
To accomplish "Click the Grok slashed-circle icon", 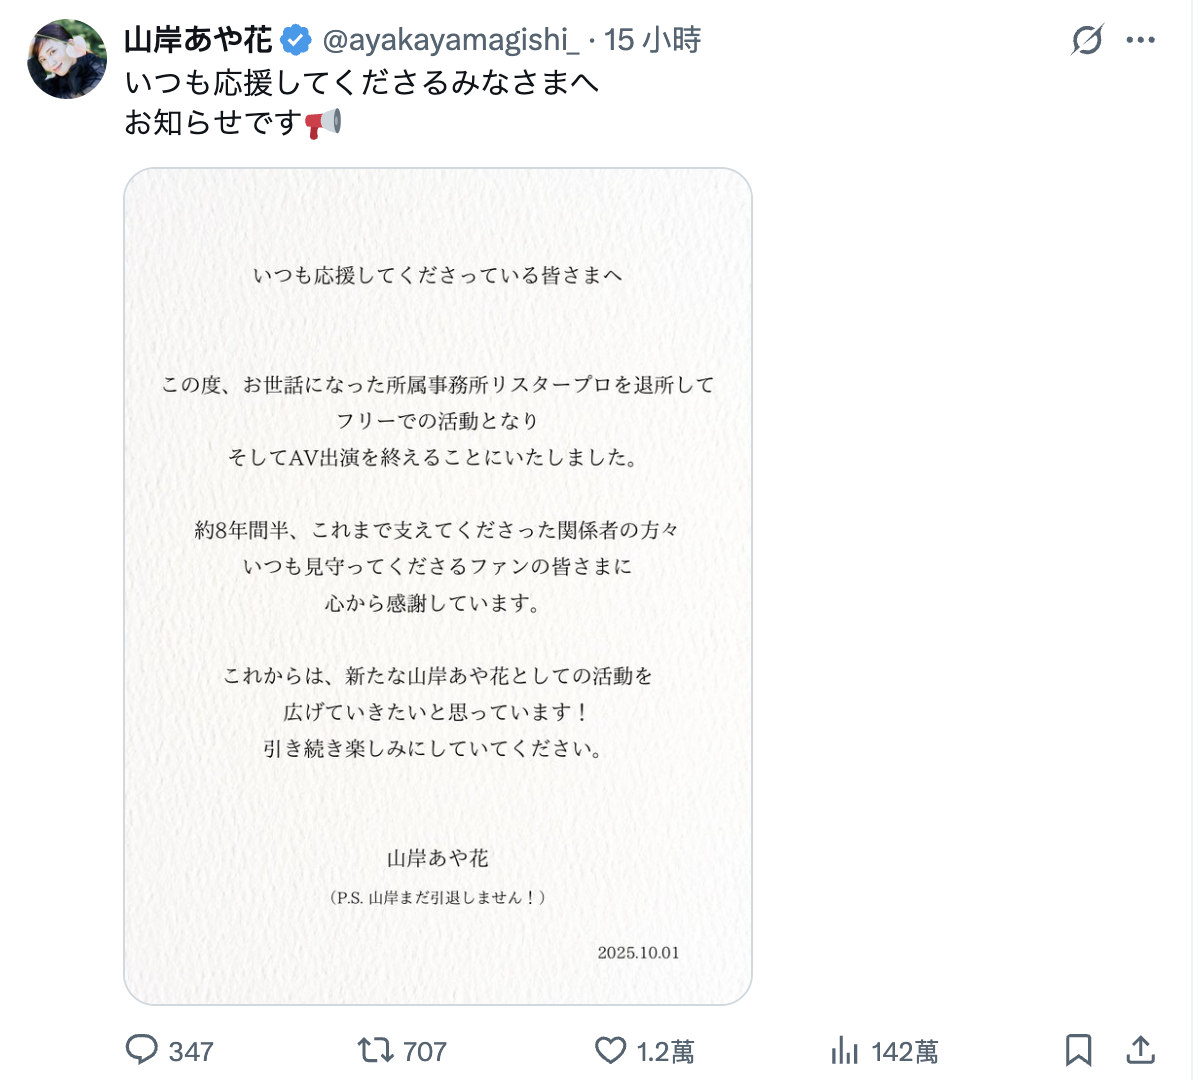I will [1087, 40].
